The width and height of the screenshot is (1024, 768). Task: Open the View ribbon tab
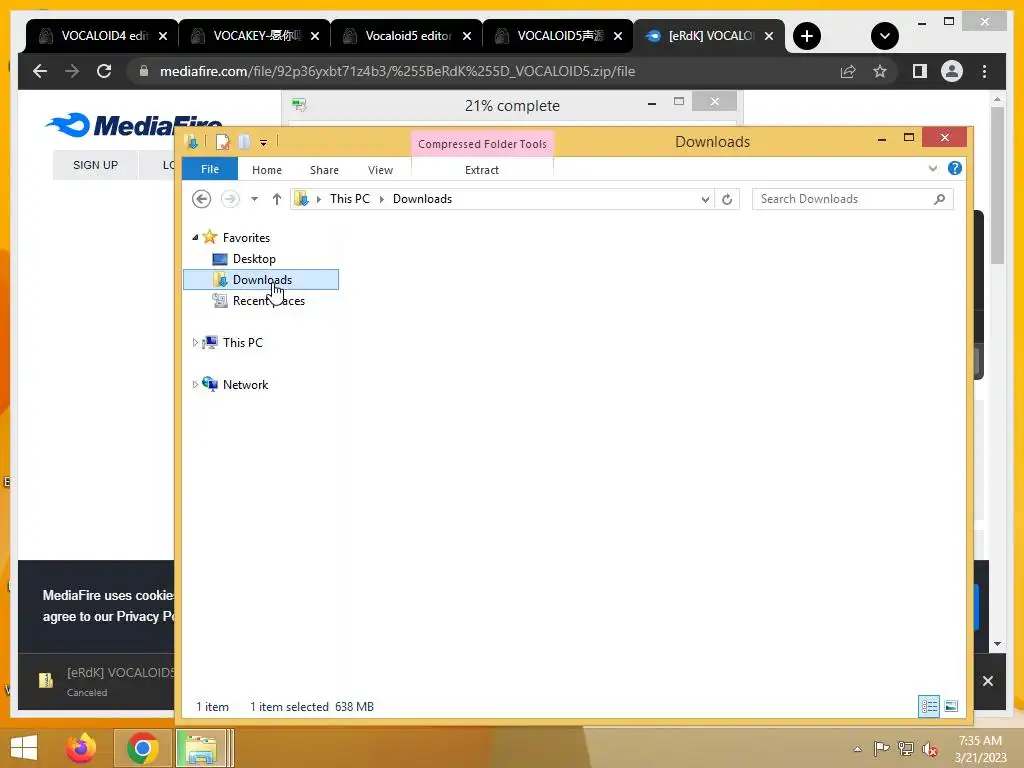380,170
